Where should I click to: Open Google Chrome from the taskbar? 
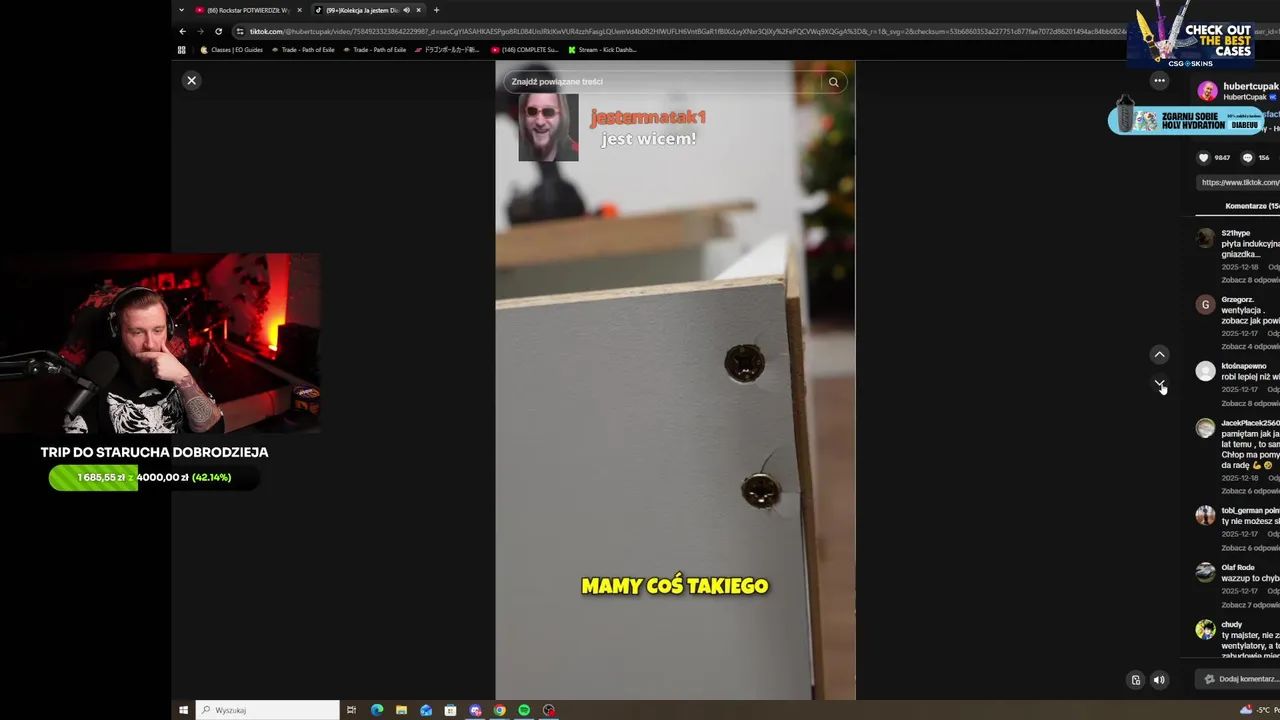coord(500,710)
